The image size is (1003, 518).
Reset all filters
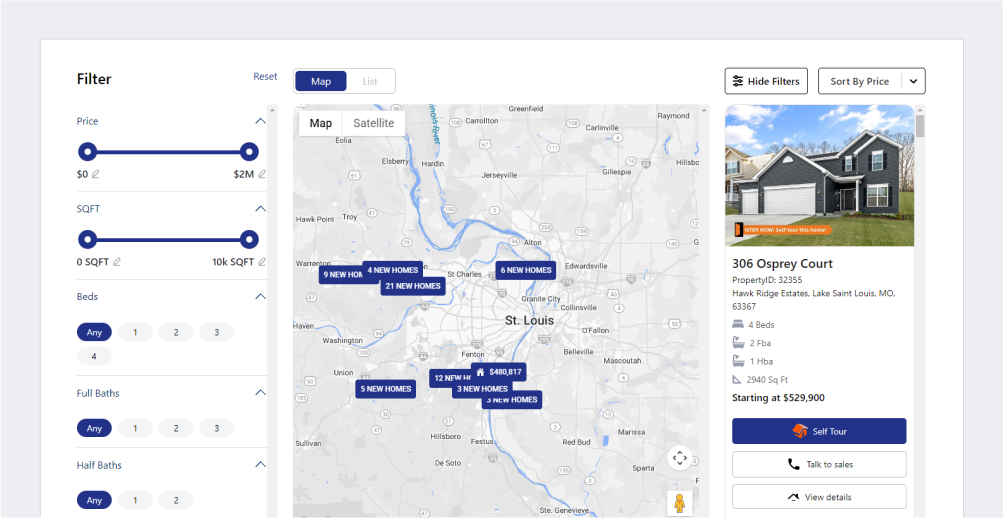pos(265,77)
